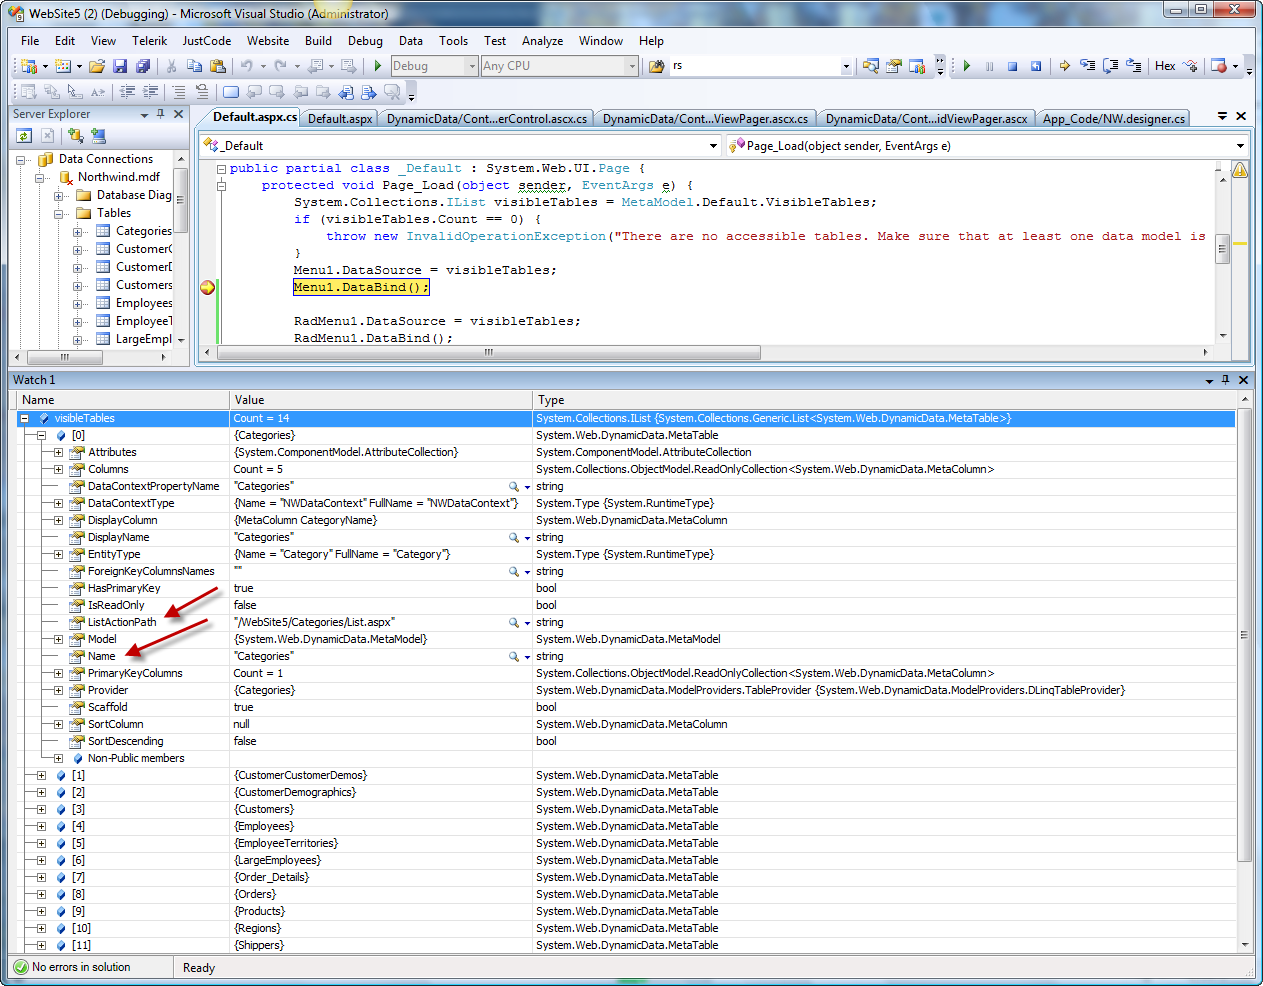Click the Increase Indent icon
This screenshot has width=1263, height=986.
coord(150,92)
